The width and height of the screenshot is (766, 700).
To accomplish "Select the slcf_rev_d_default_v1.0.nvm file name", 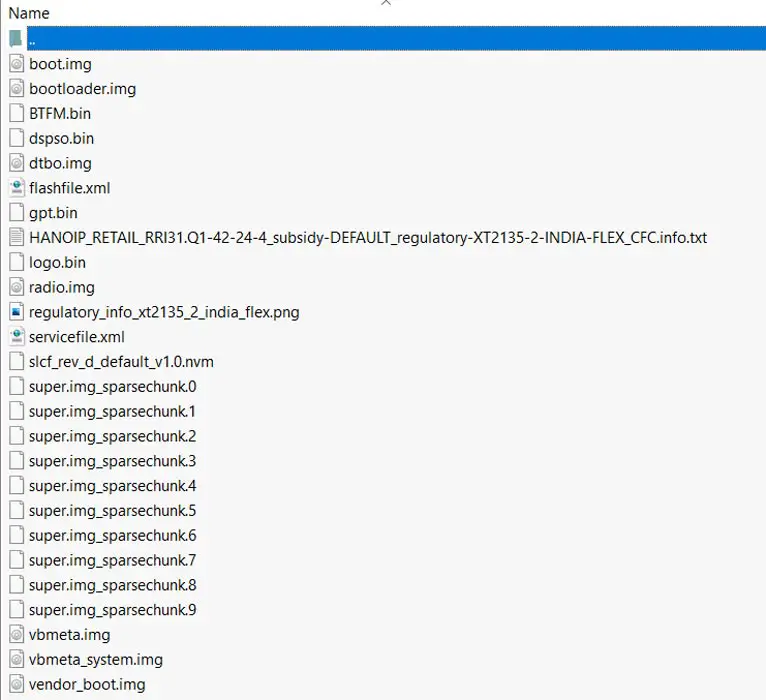I will (x=121, y=362).
